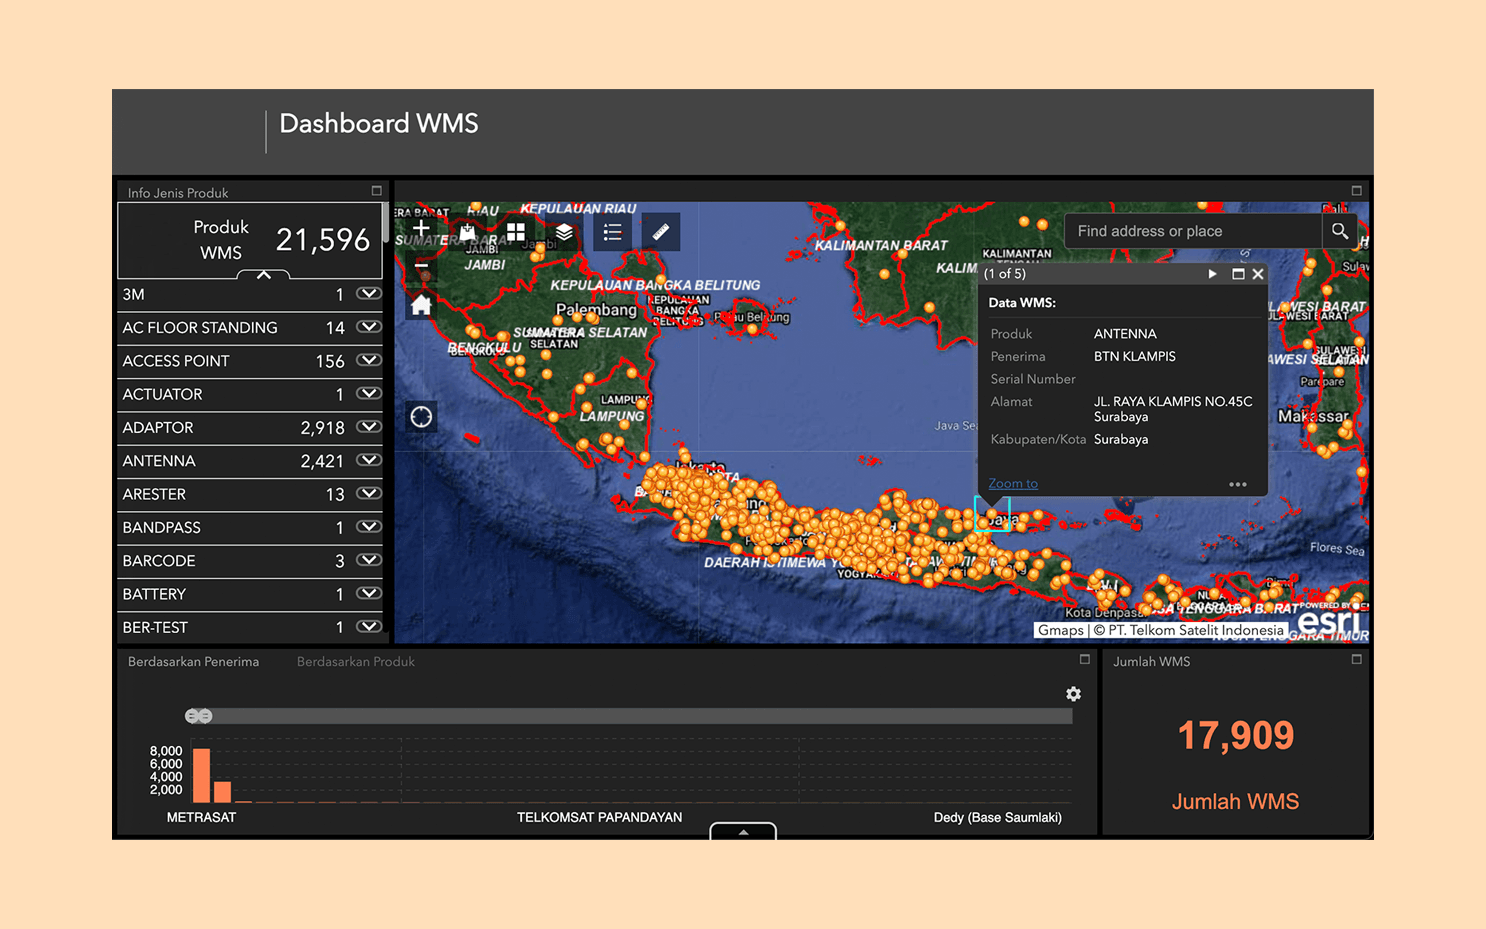Viewport: 1486px width, 929px height.
Task: Click the BARCODE label in the list
Action: pyautogui.click(x=159, y=561)
